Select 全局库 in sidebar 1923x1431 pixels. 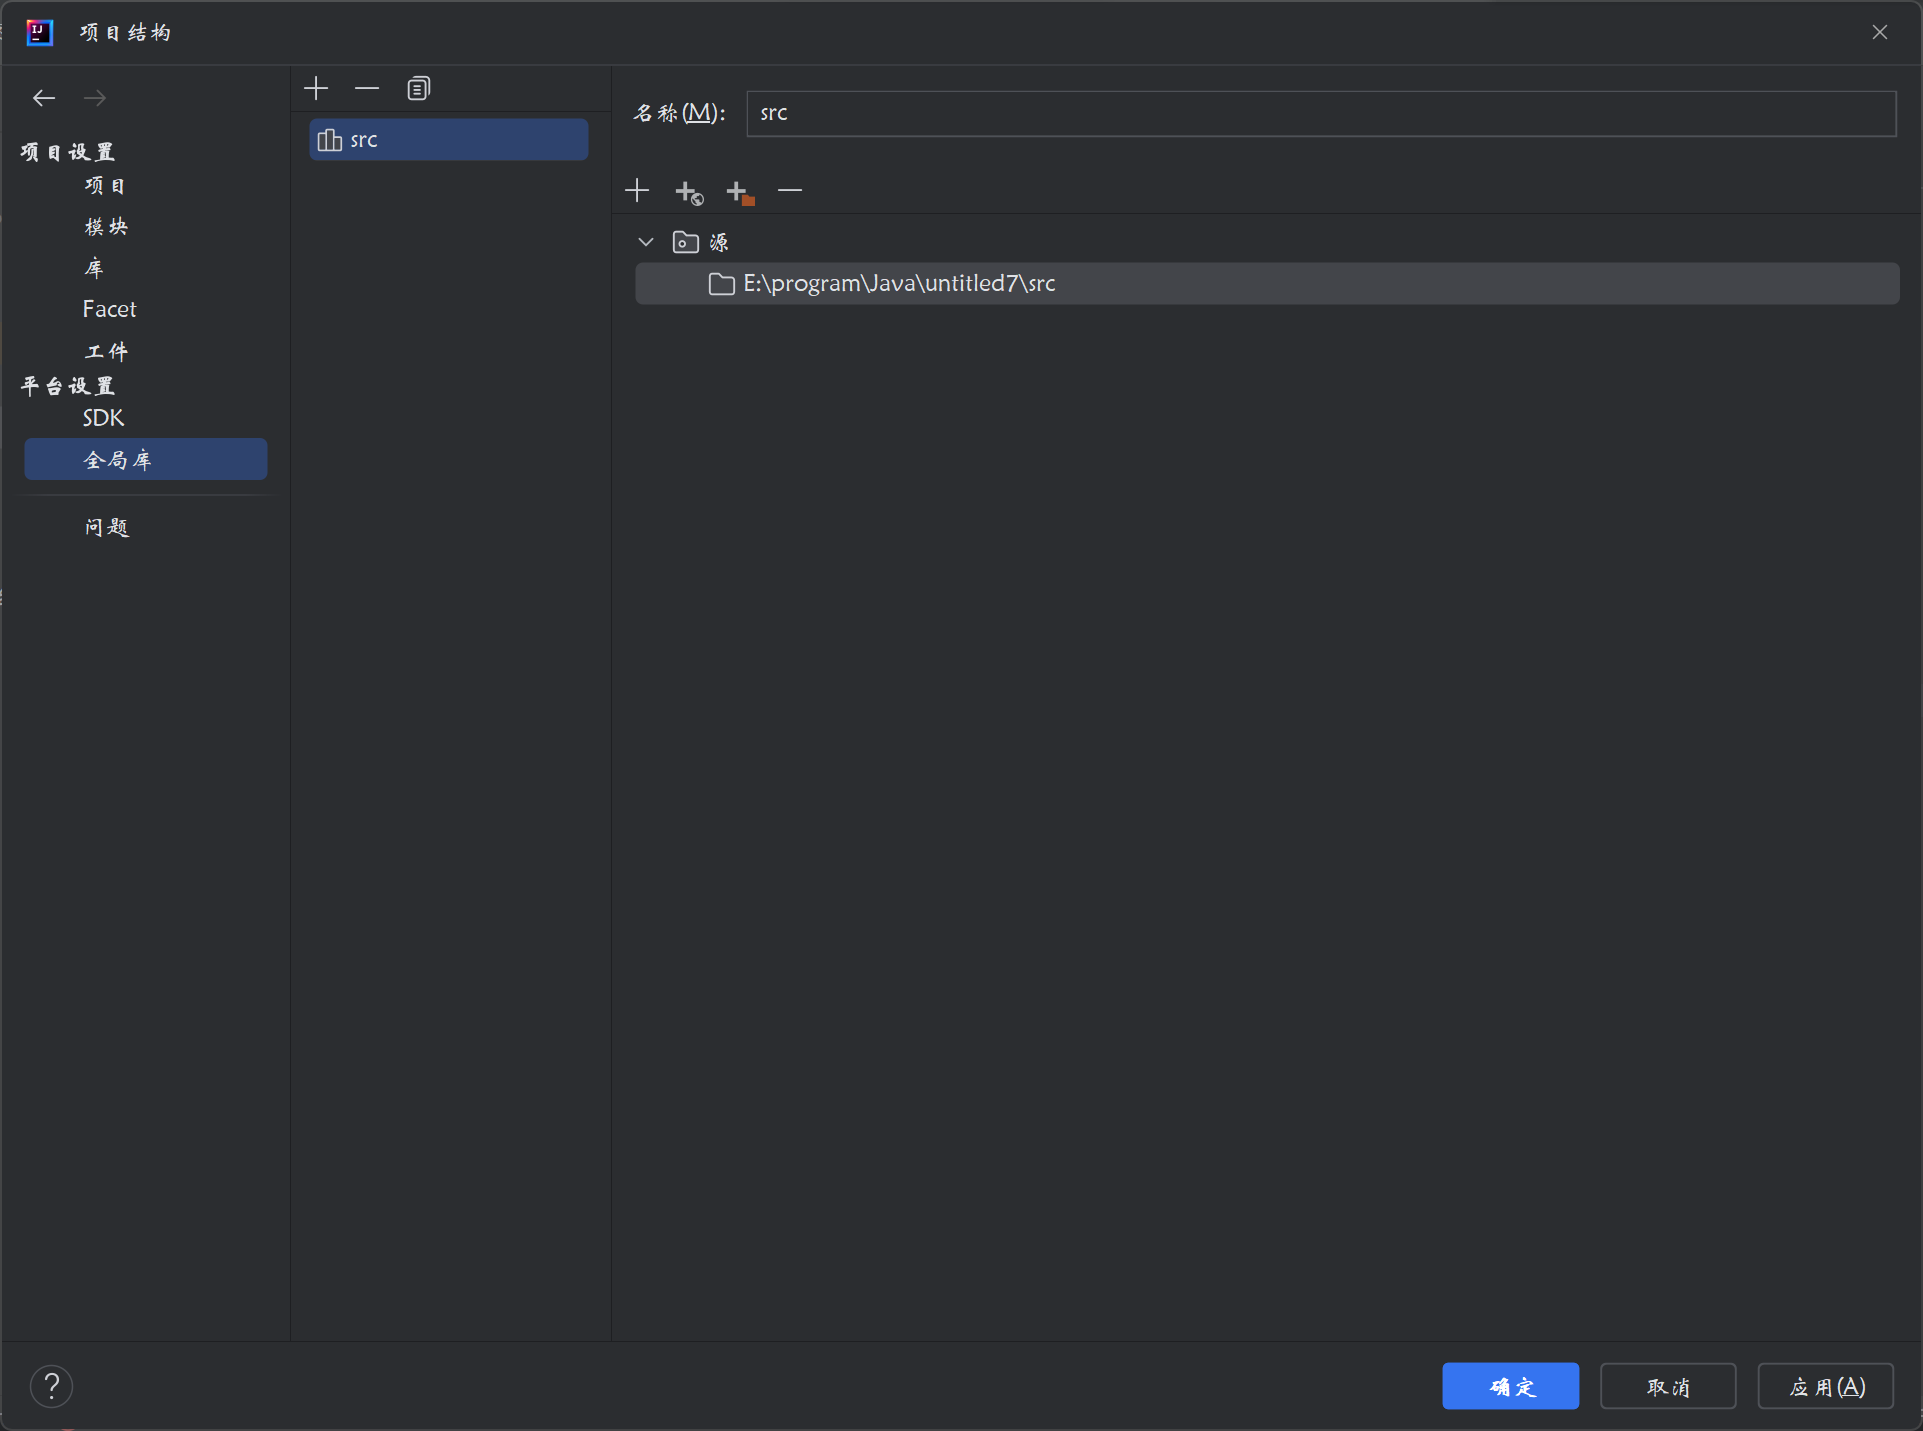click(x=146, y=460)
